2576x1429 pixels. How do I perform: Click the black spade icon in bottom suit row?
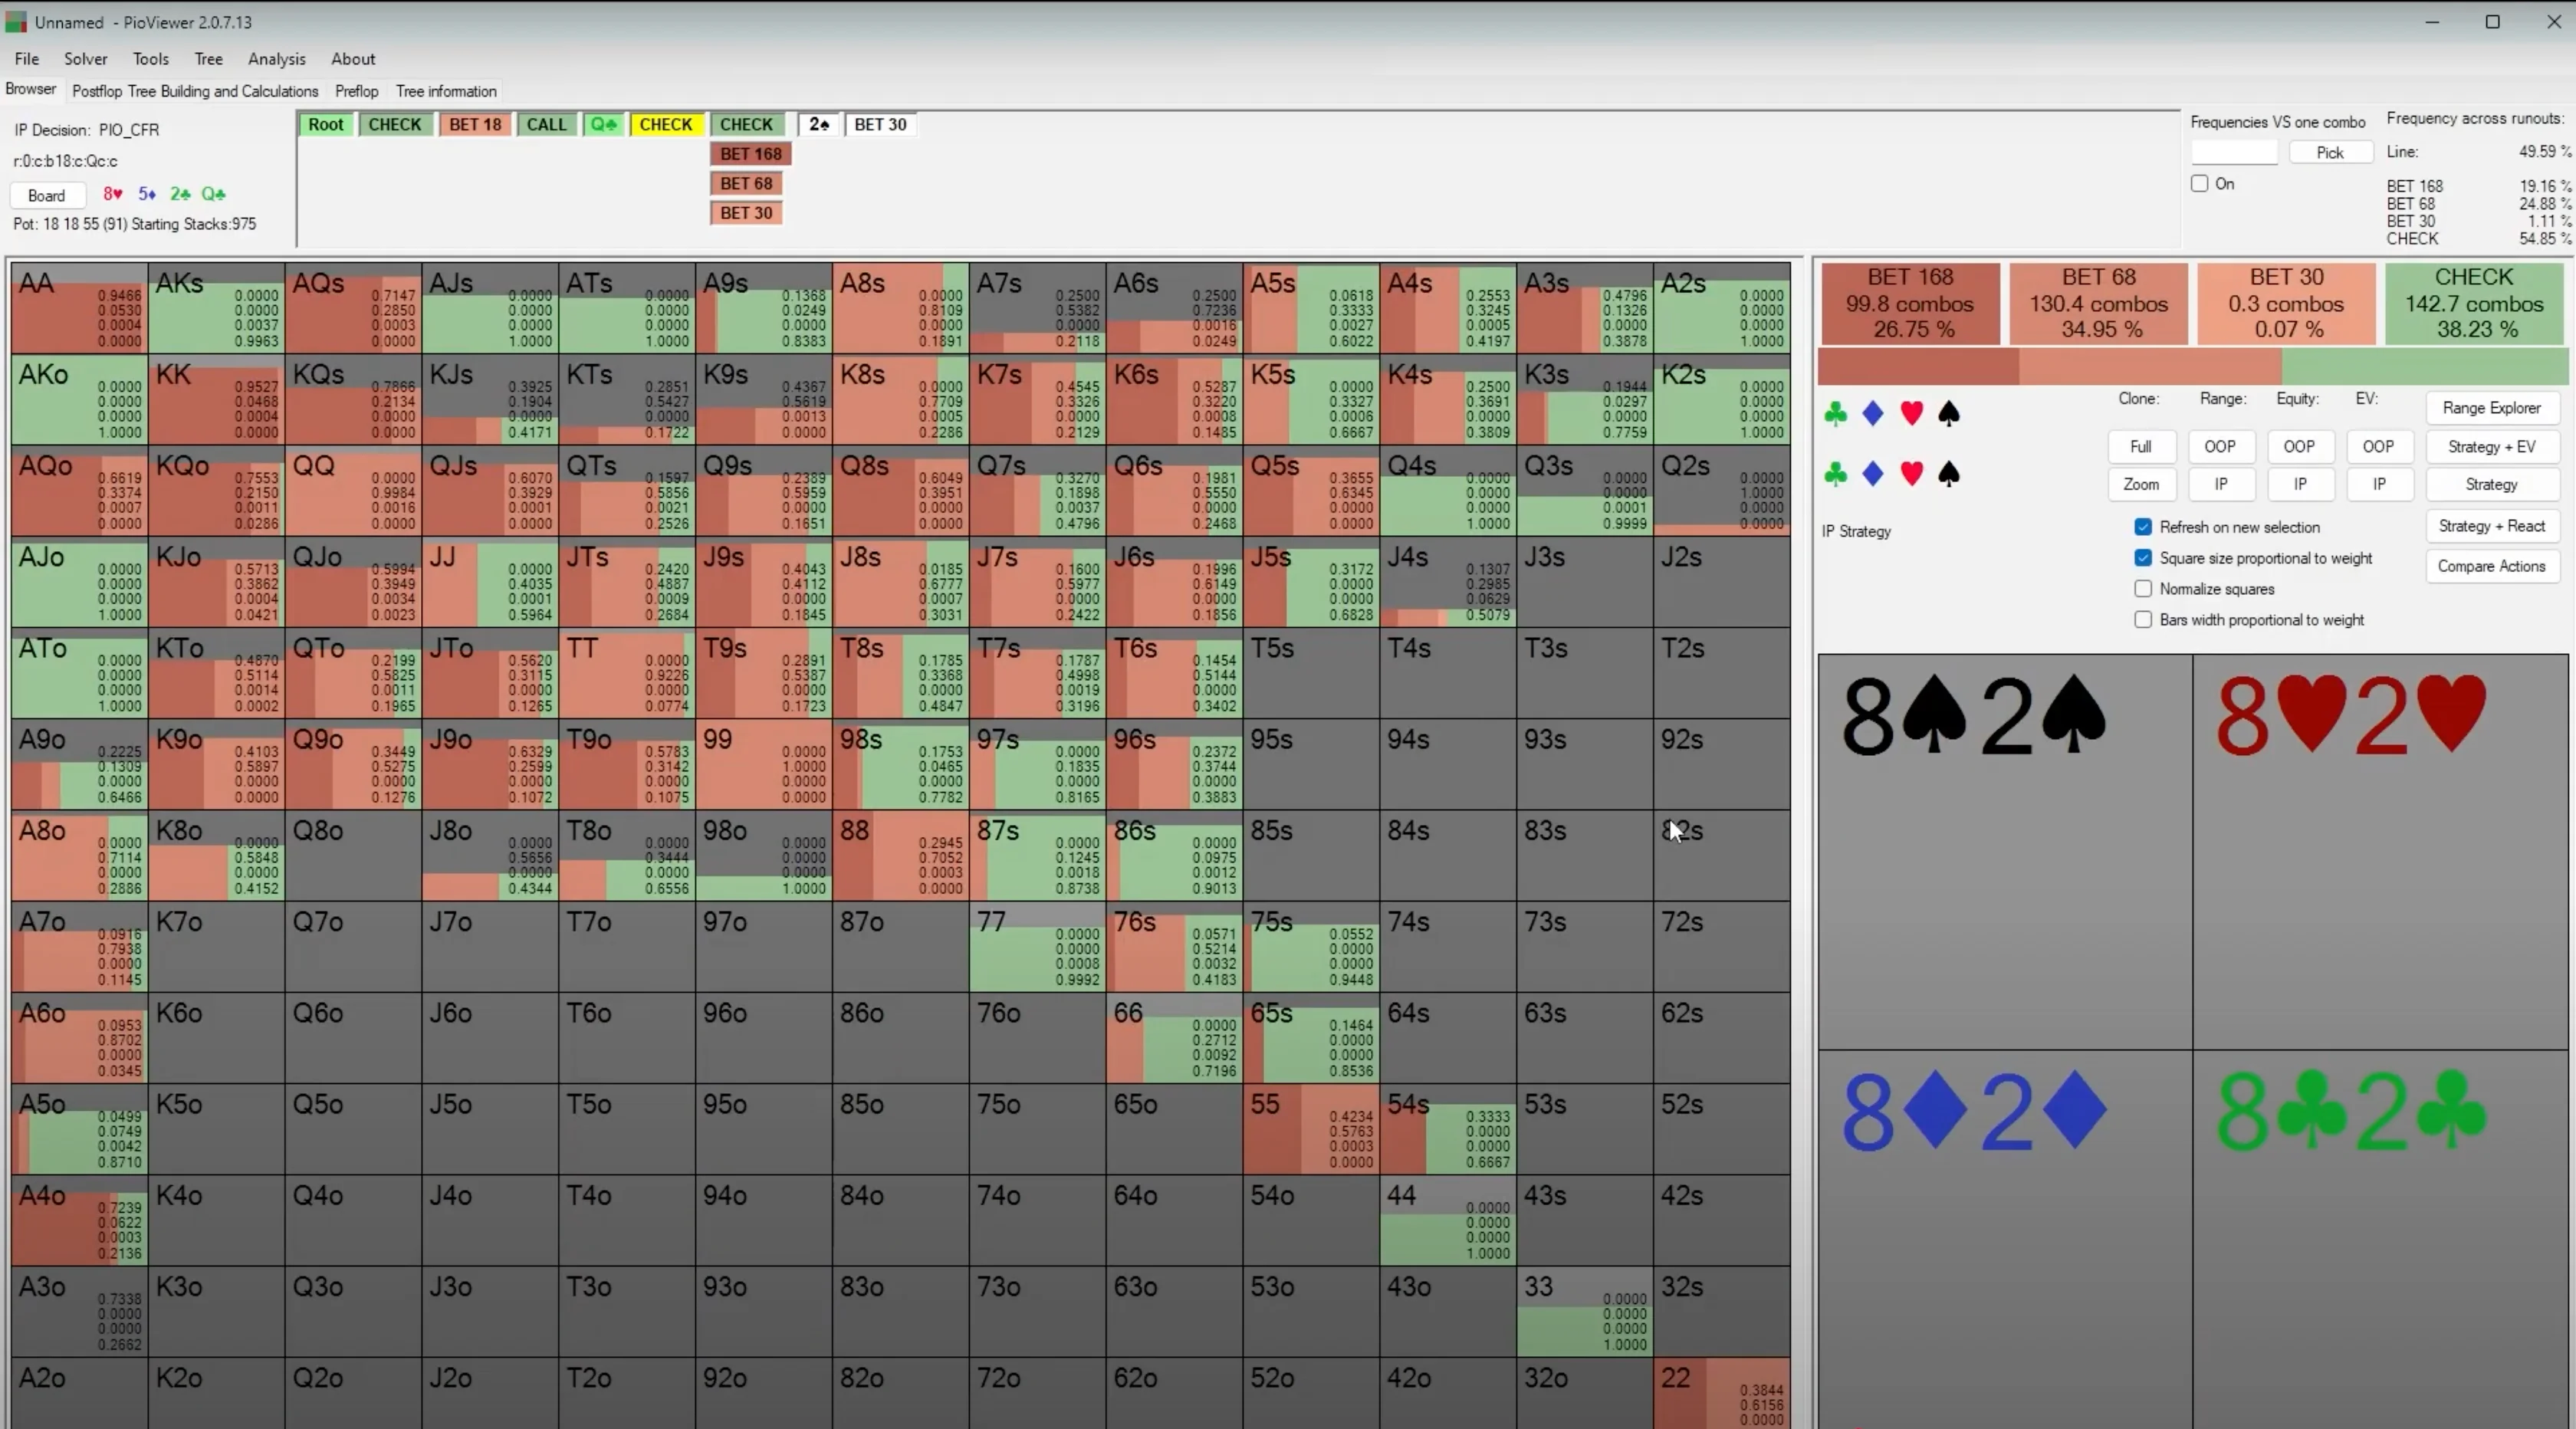tap(1949, 474)
